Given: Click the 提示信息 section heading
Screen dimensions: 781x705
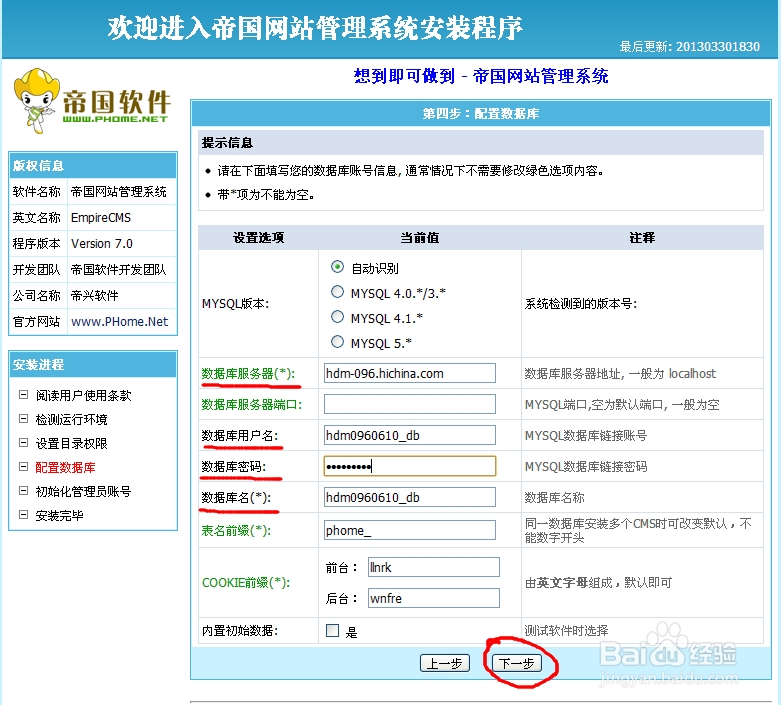Looking at the screenshot, I should [227, 143].
